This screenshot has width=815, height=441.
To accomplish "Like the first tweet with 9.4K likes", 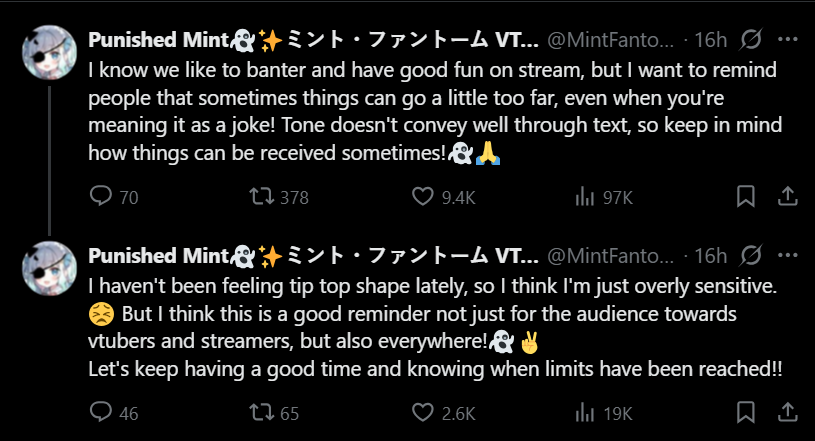I will coord(424,197).
